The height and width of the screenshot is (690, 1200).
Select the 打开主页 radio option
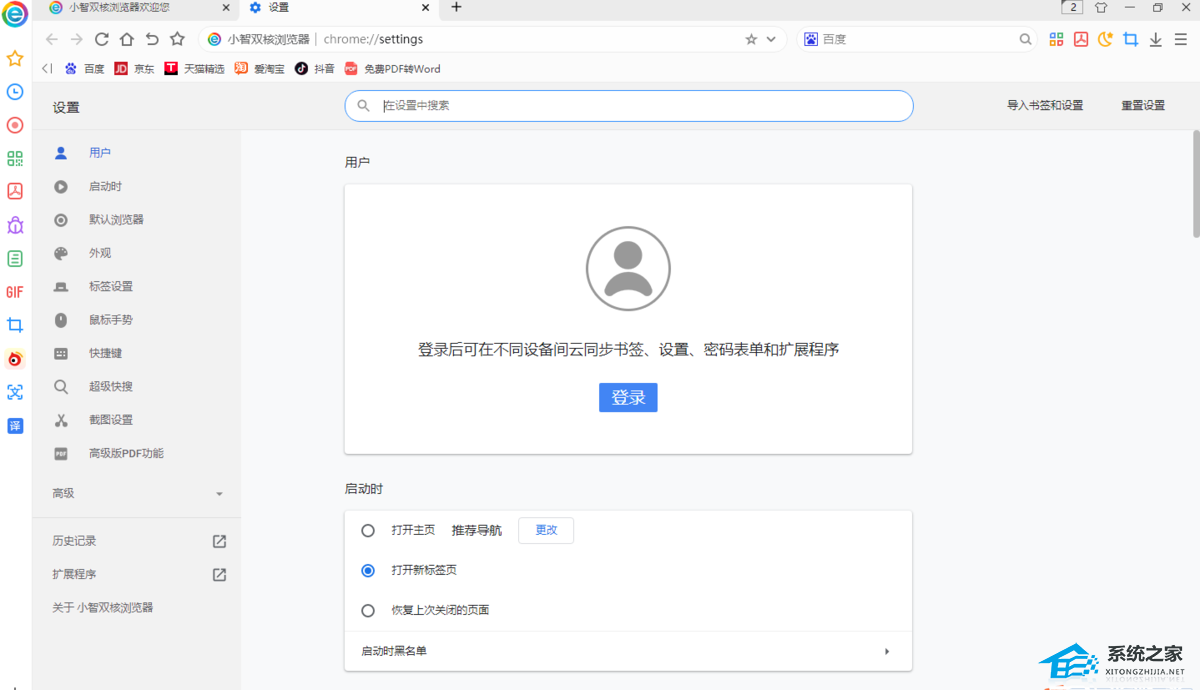pyautogui.click(x=368, y=530)
